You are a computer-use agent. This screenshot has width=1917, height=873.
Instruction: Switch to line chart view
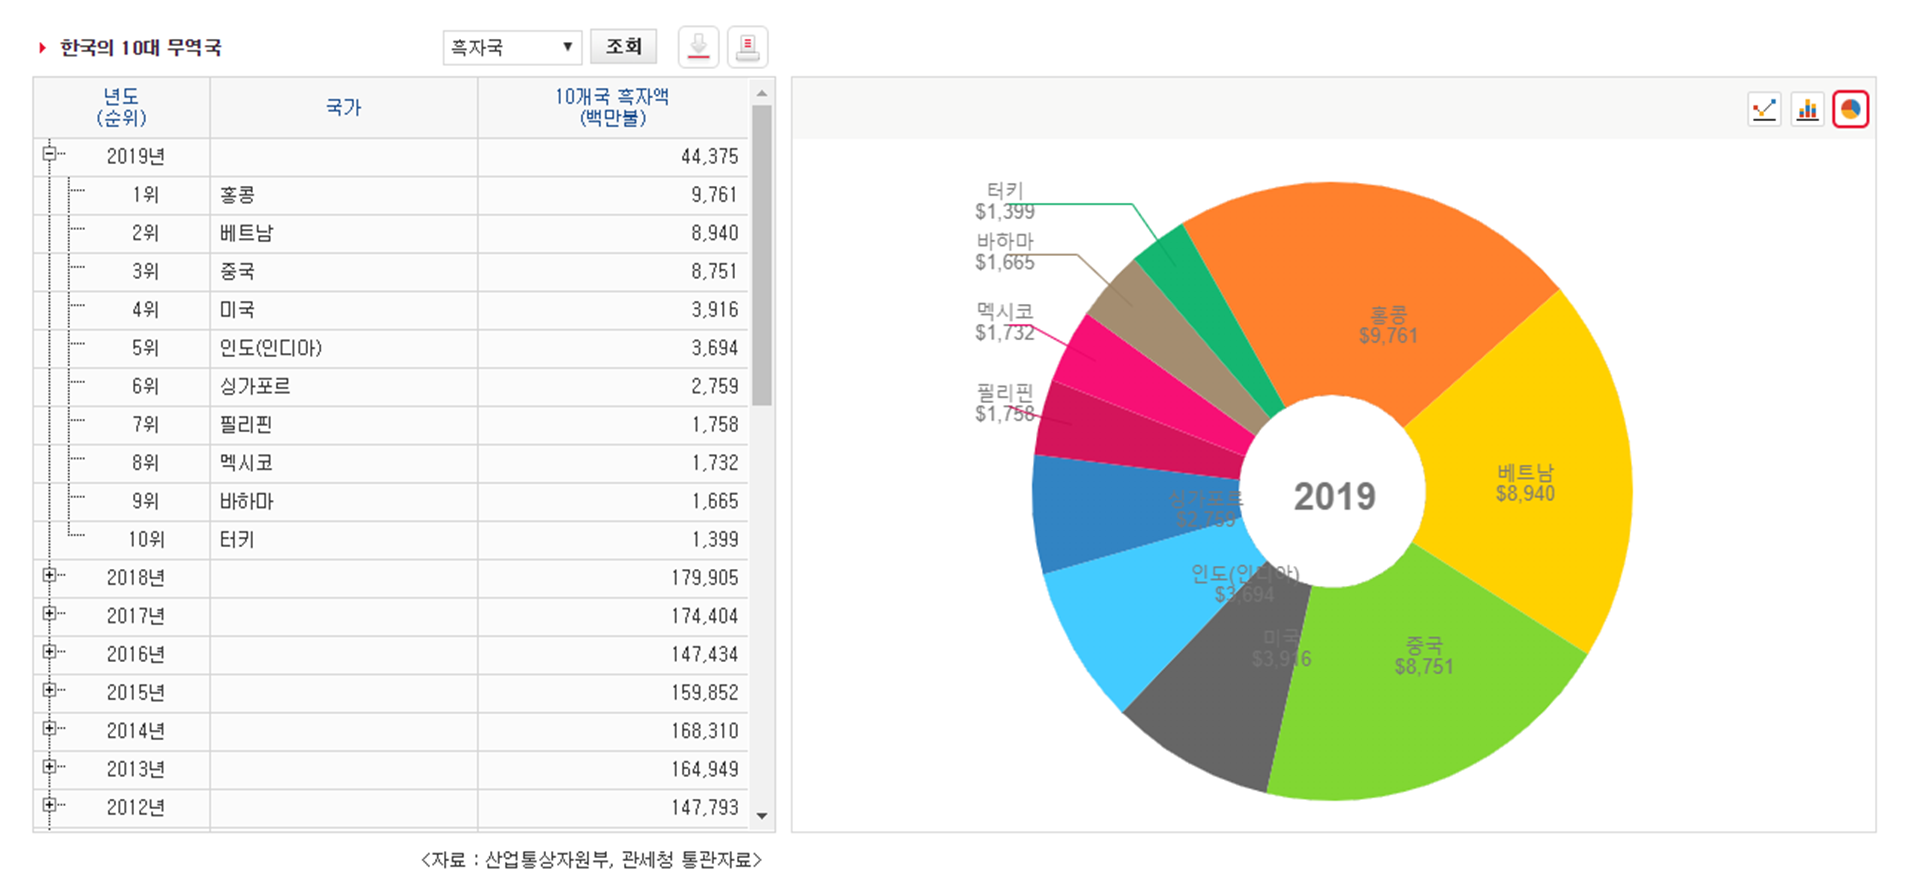click(x=1764, y=109)
